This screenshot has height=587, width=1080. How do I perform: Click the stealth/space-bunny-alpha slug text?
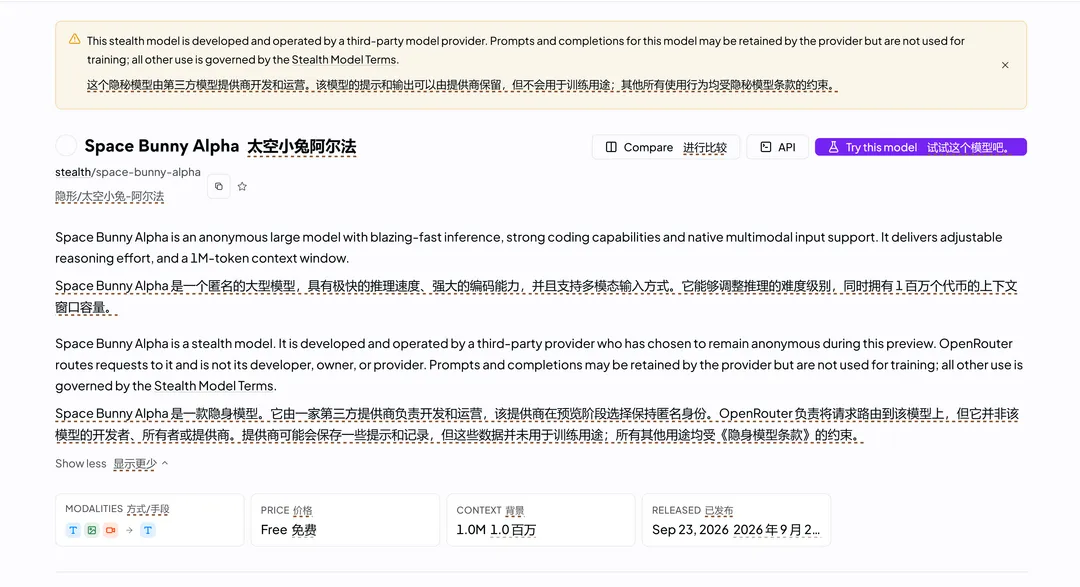[x=128, y=172]
